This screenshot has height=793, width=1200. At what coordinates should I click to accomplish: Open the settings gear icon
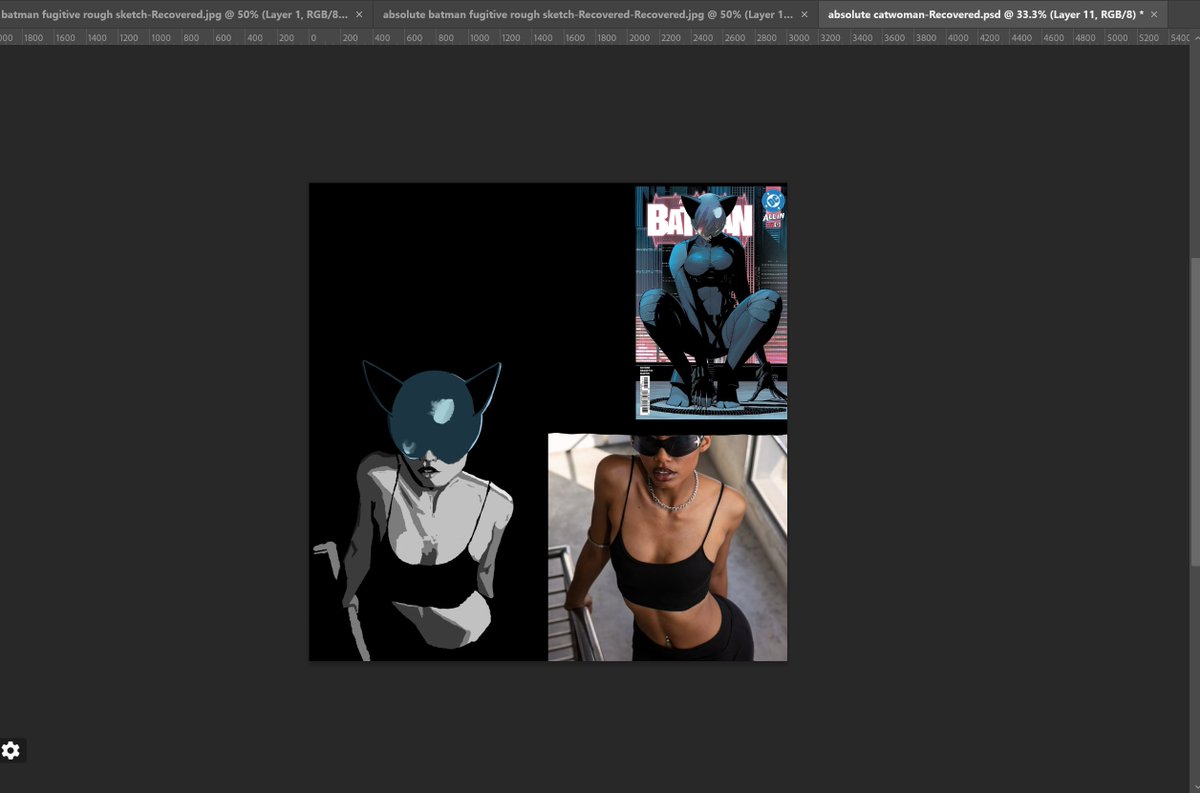click(11, 750)
